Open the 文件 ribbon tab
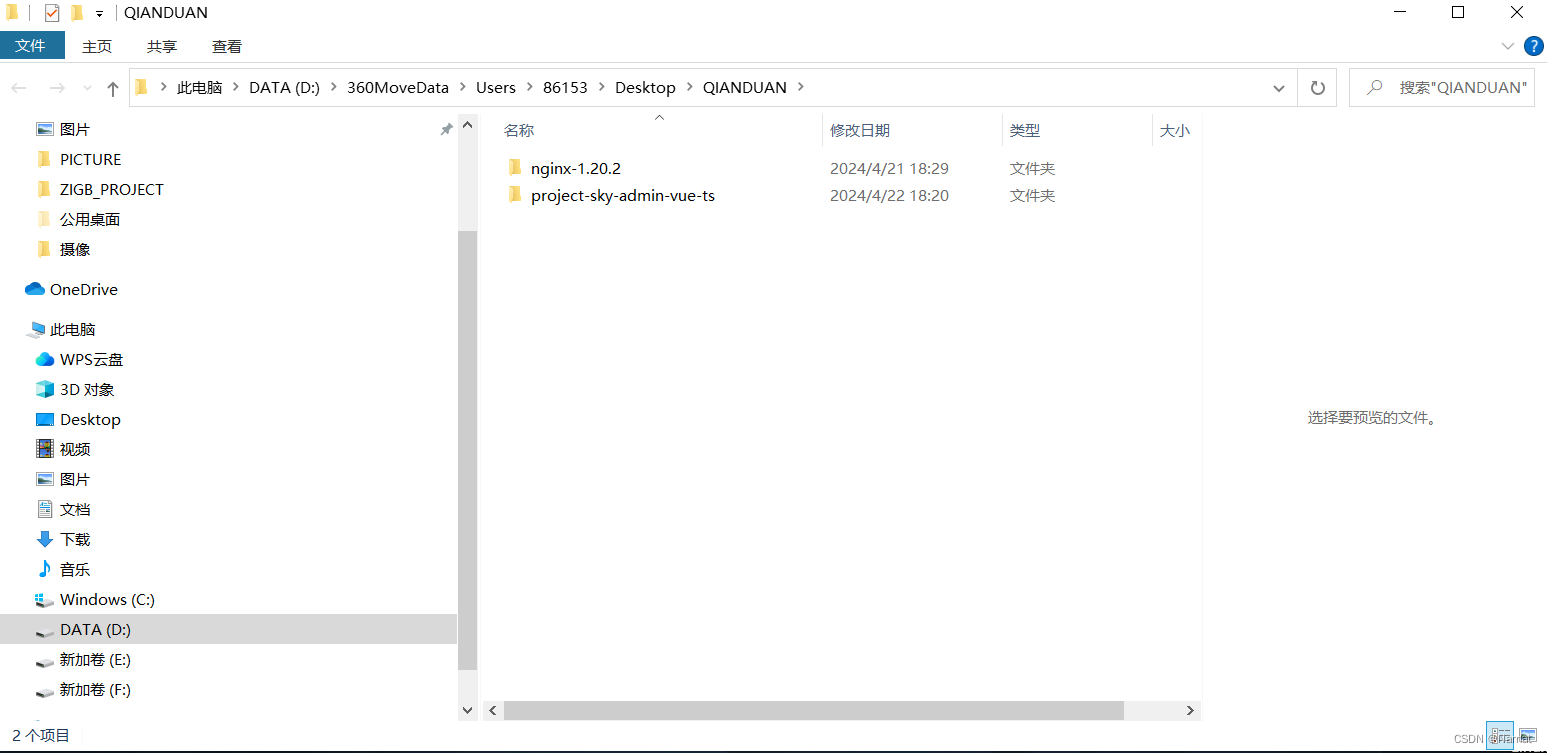Image resolution: width=1547 pixels, height=753 pixels. [32, 46]
